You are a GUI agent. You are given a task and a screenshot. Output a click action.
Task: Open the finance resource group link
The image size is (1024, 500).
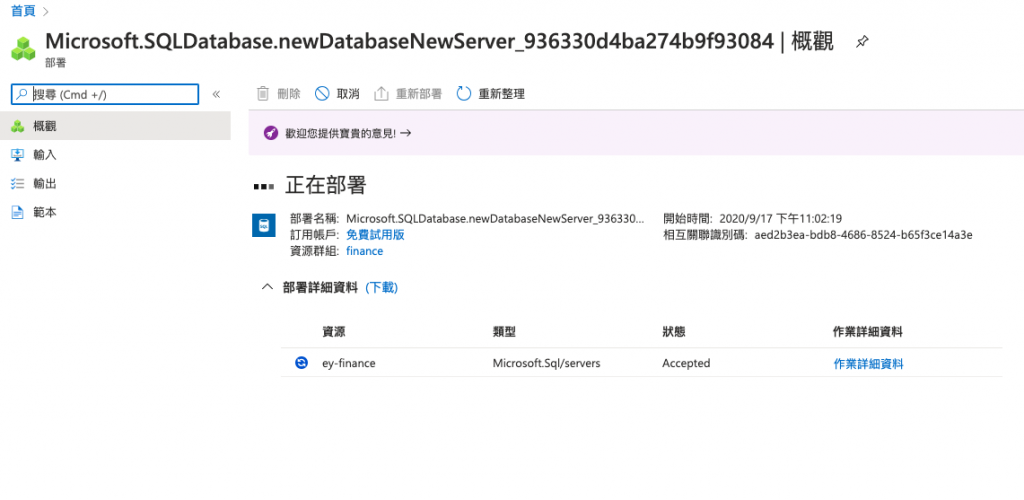pos(364,251)
